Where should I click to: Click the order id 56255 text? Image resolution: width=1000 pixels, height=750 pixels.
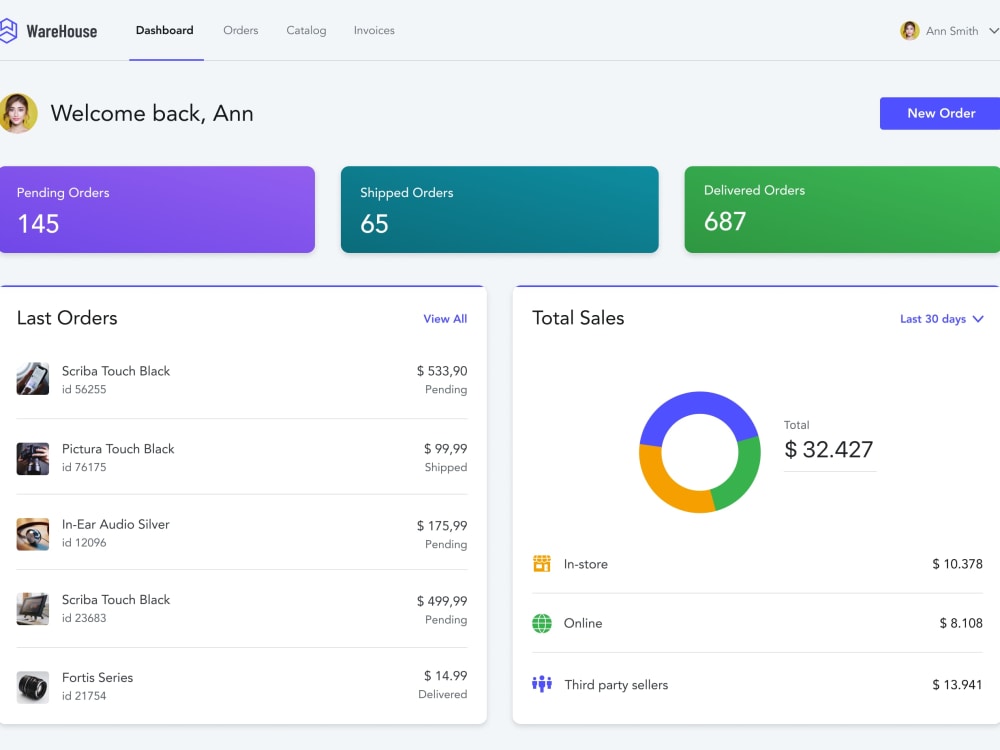(84, 389)
